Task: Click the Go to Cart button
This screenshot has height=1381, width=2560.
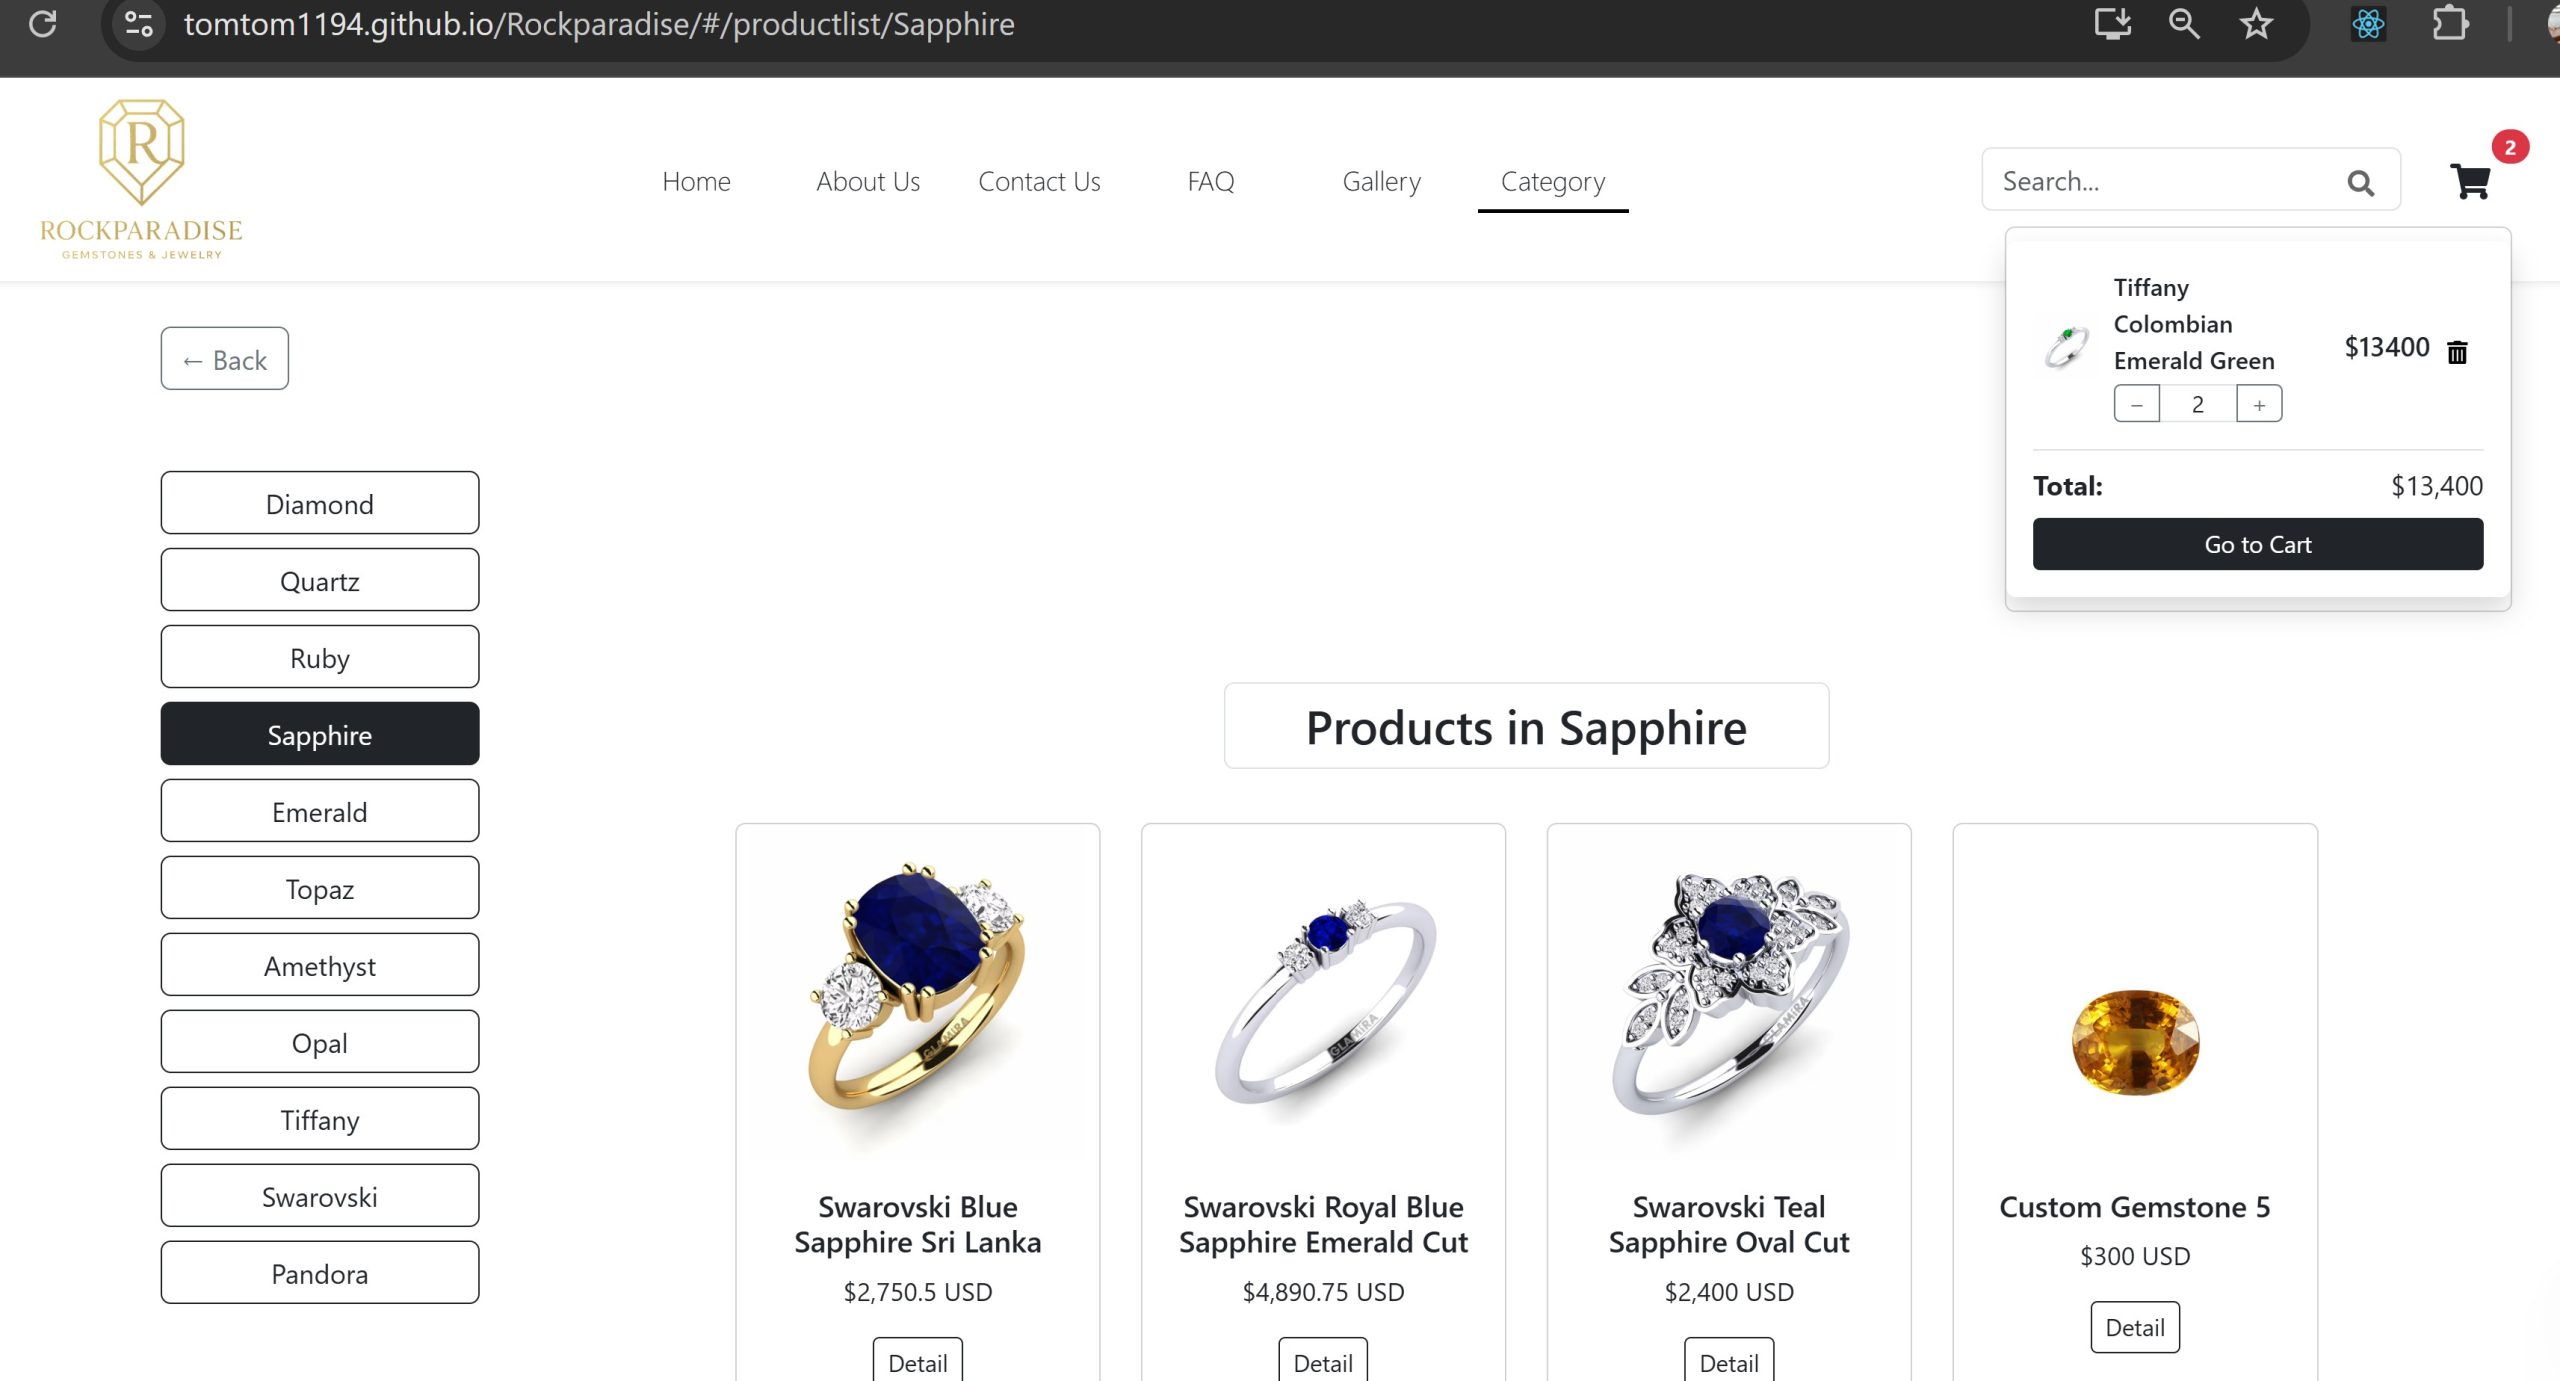Action: [x=2258, y=544]
